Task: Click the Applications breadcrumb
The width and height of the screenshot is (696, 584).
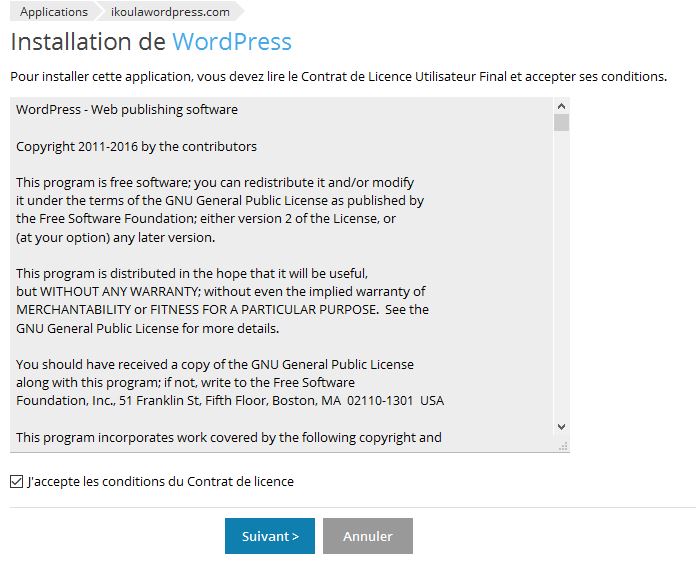Action: pos(54,12)
